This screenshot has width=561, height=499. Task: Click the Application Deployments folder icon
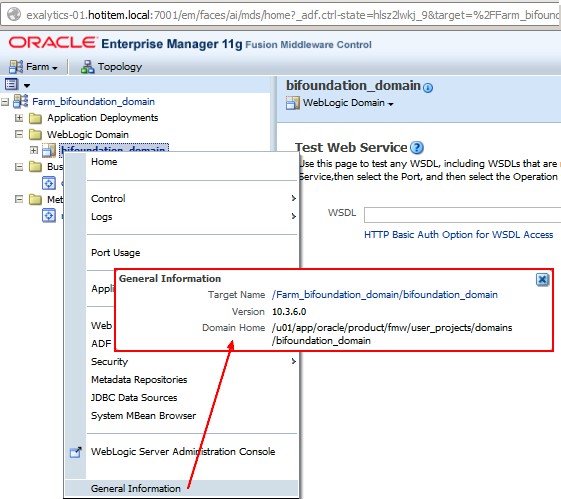point(35,118)
